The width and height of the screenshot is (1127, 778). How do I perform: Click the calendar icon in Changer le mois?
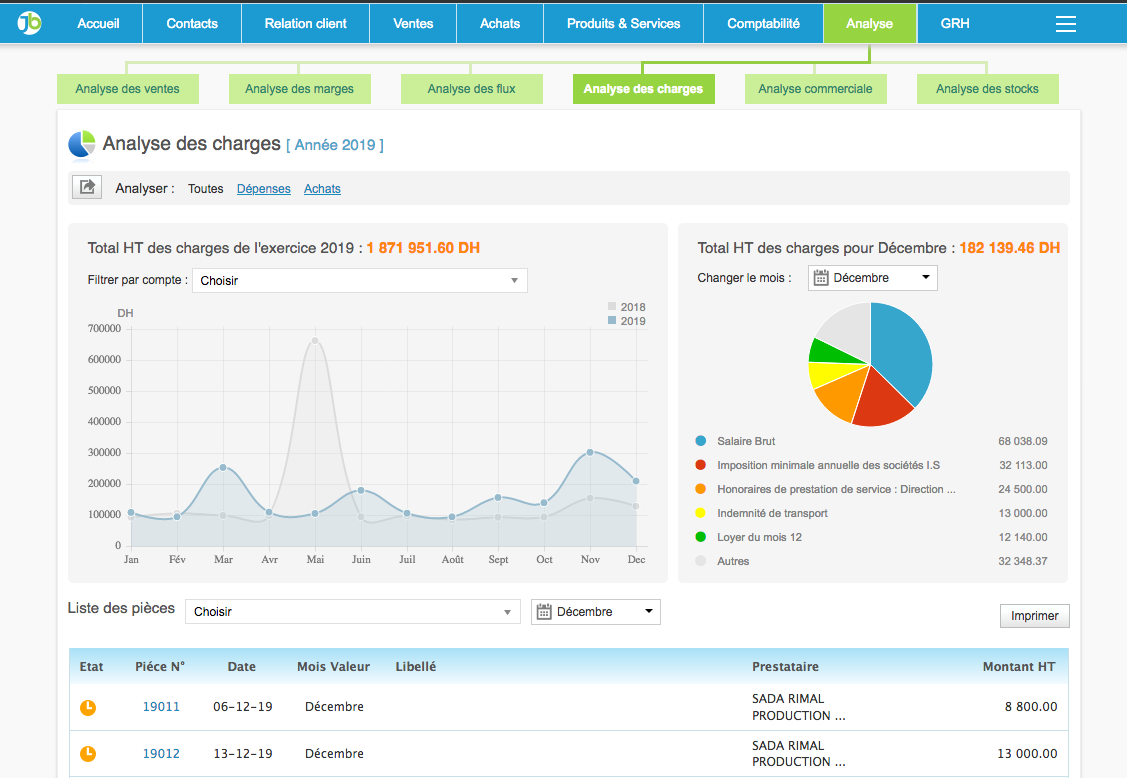tap(821, 278)
